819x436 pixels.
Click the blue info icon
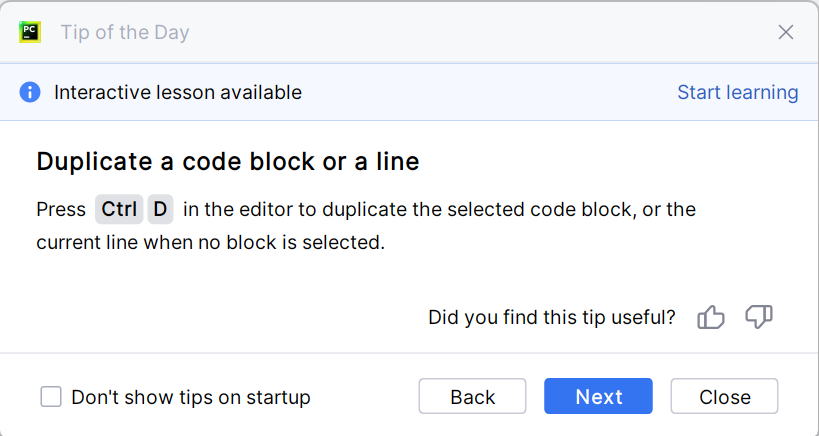point(30,93)
